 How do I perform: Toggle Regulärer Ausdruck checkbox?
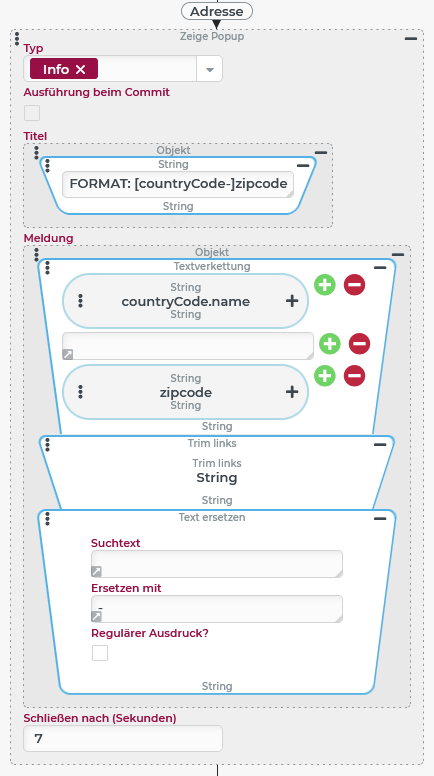pyautogui.click(x=100, y=653)
